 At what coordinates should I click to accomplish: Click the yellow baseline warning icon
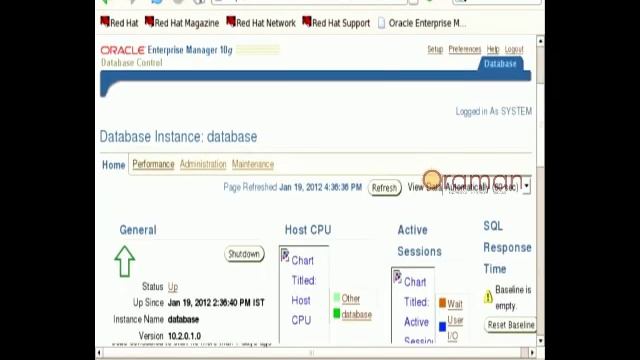point(488,297)
